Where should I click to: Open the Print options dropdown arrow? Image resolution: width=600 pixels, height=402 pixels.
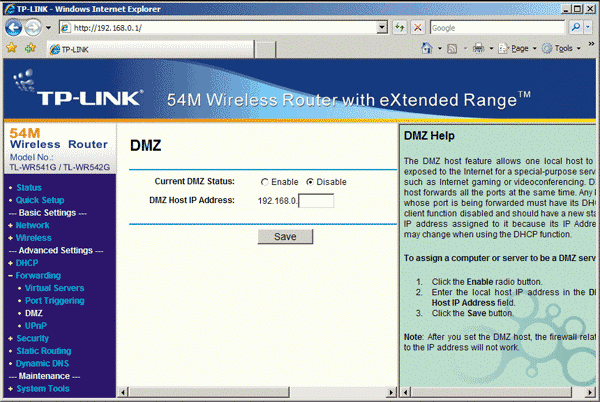[x=491, y=49]
